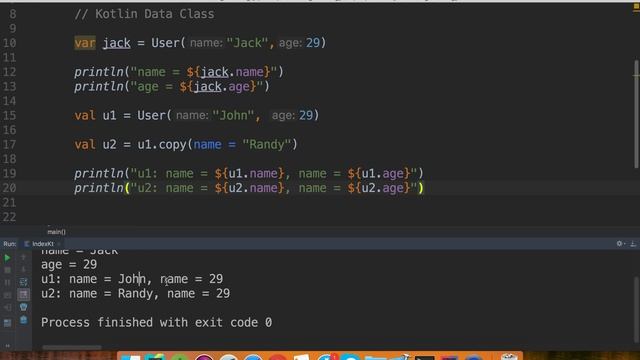Click the main() breadcrumb
The height and width of the screenshot is (360, 640).
[x=56, y=232]
